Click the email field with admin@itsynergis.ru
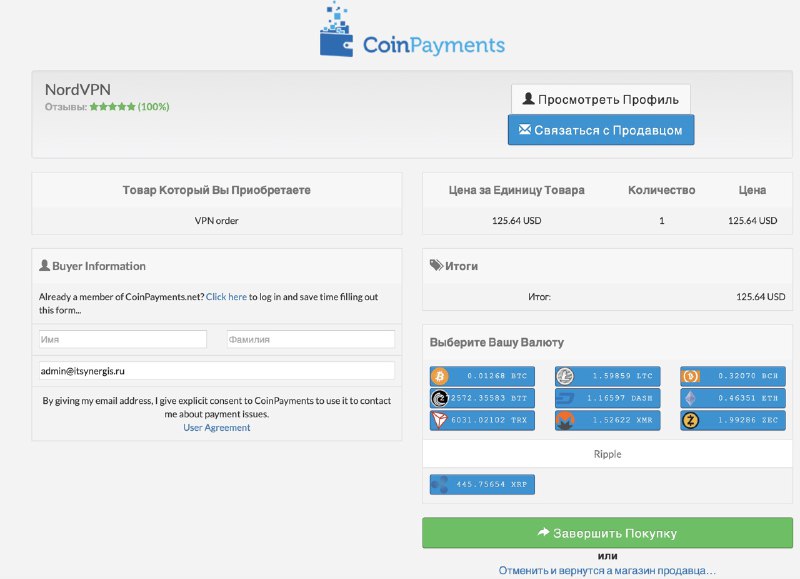Screen dimensions: 800x579 point(217,371)
